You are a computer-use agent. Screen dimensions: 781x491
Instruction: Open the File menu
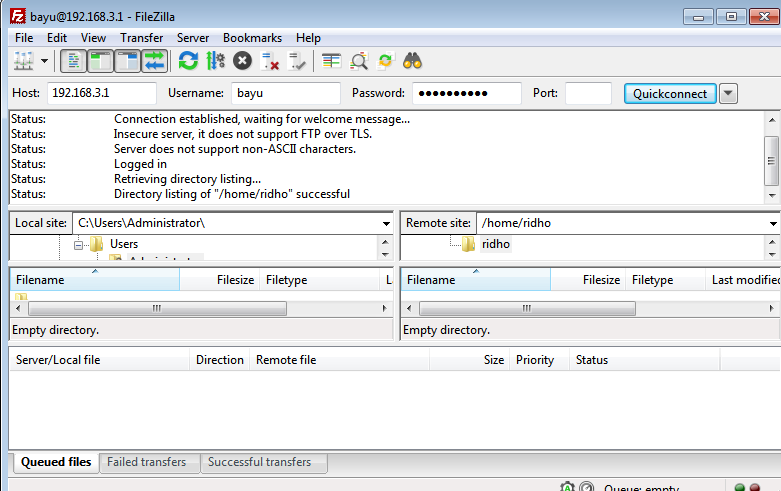tap(24, 38)
